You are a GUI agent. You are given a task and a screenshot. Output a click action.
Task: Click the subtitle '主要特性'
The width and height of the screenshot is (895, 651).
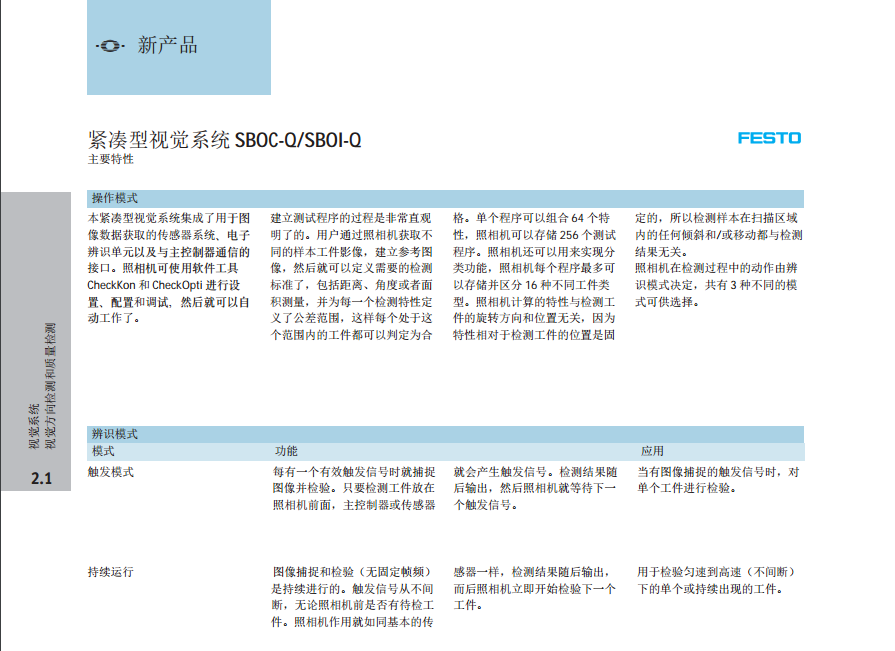110,159
